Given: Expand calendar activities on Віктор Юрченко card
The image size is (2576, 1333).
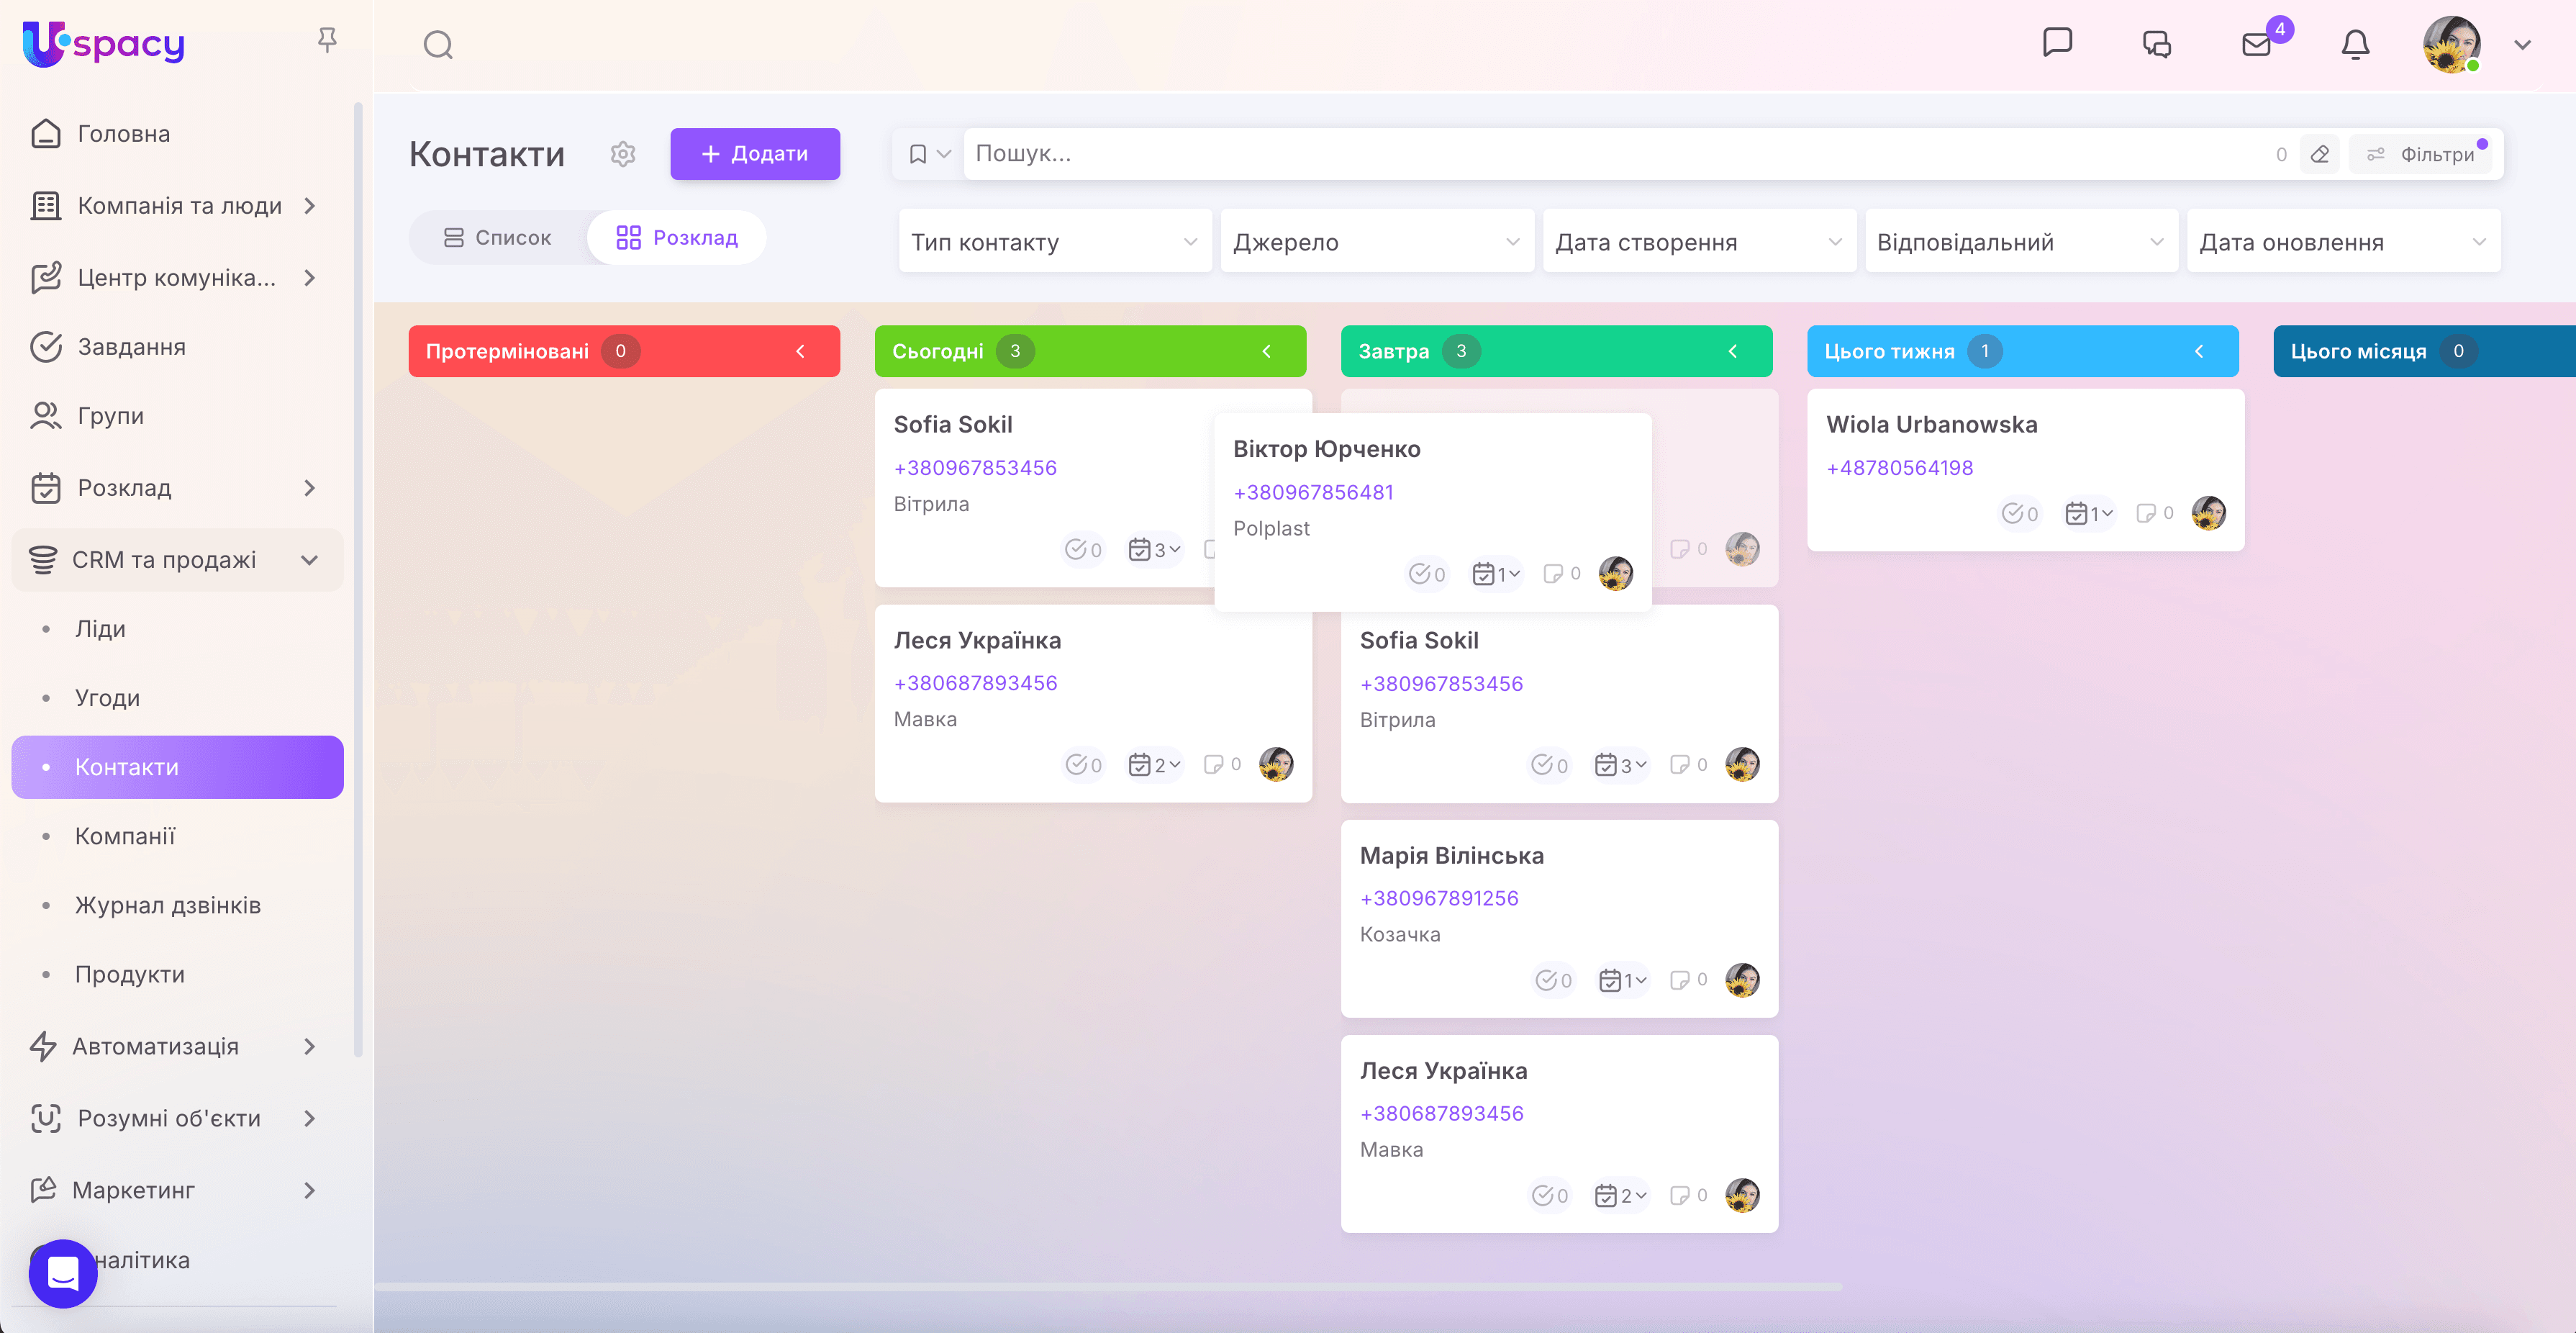Looking at the screenshot, I should 1496,574.
